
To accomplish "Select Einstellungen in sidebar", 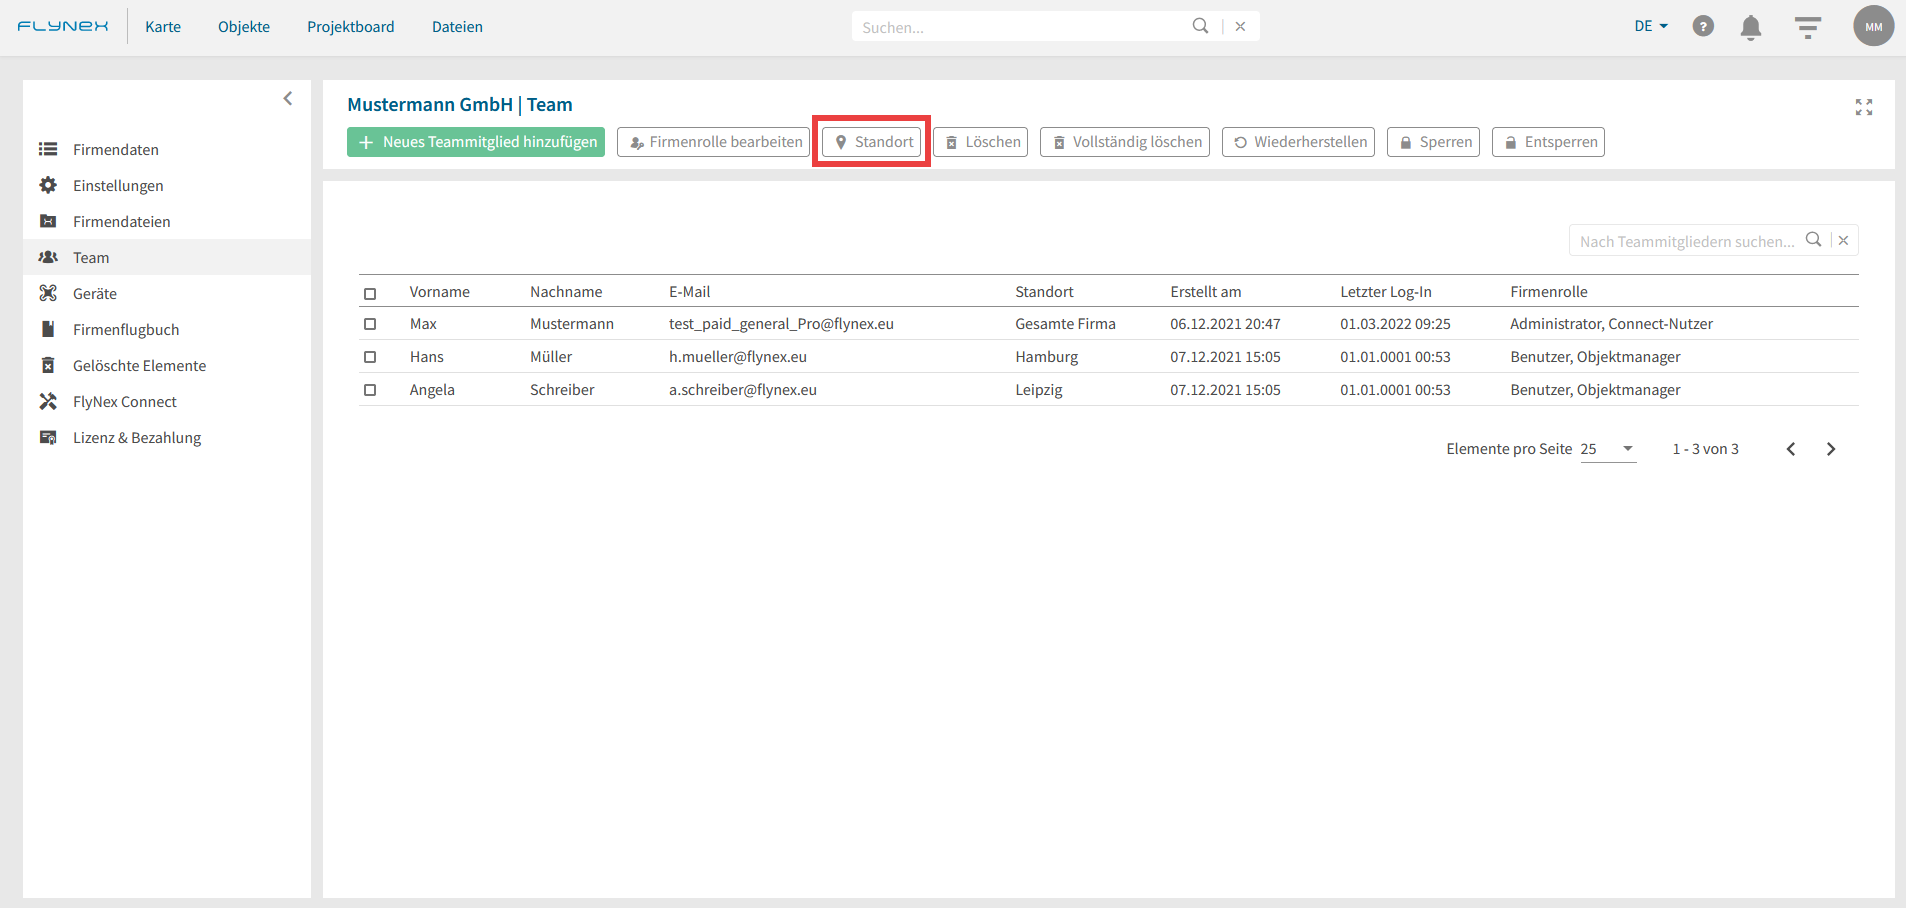I will point(167,185).
